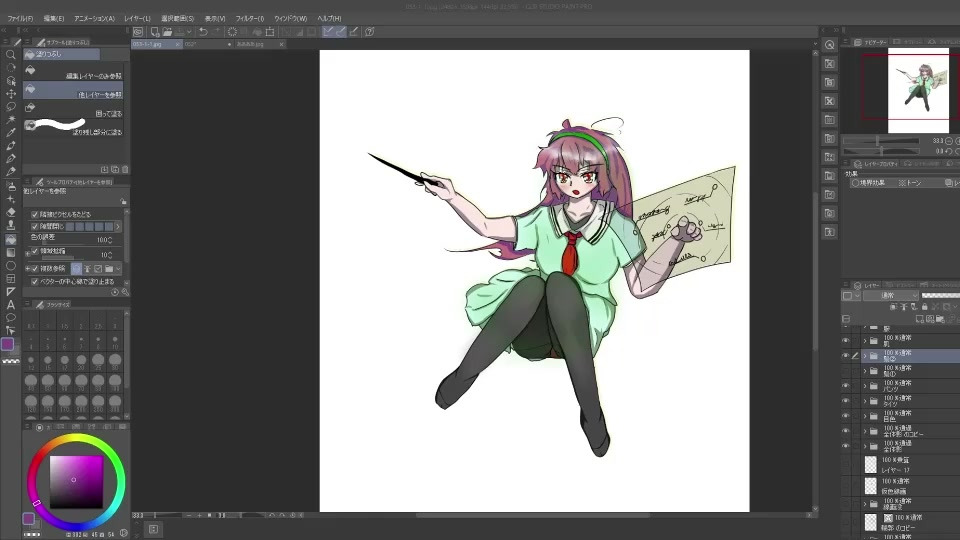Screen dimensions: 960x540
Task: Select the 他レイヤーを参照 sub tool
Action: click(x=73, y=91)
